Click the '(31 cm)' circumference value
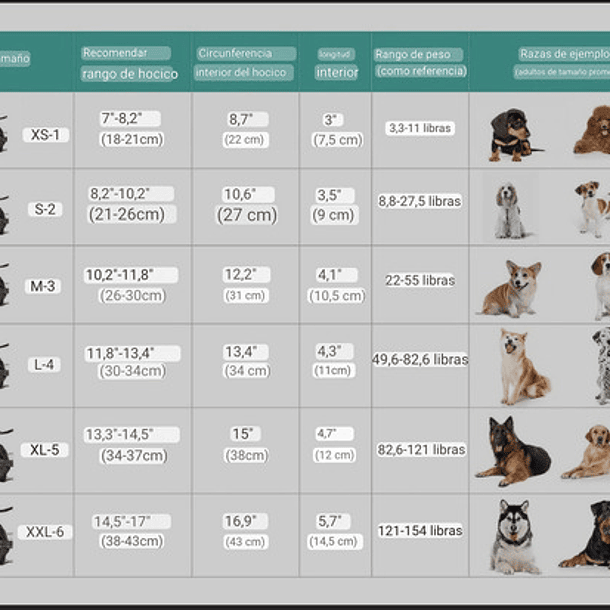Viewport: 610px width, 610px height. tap(245, 295)
